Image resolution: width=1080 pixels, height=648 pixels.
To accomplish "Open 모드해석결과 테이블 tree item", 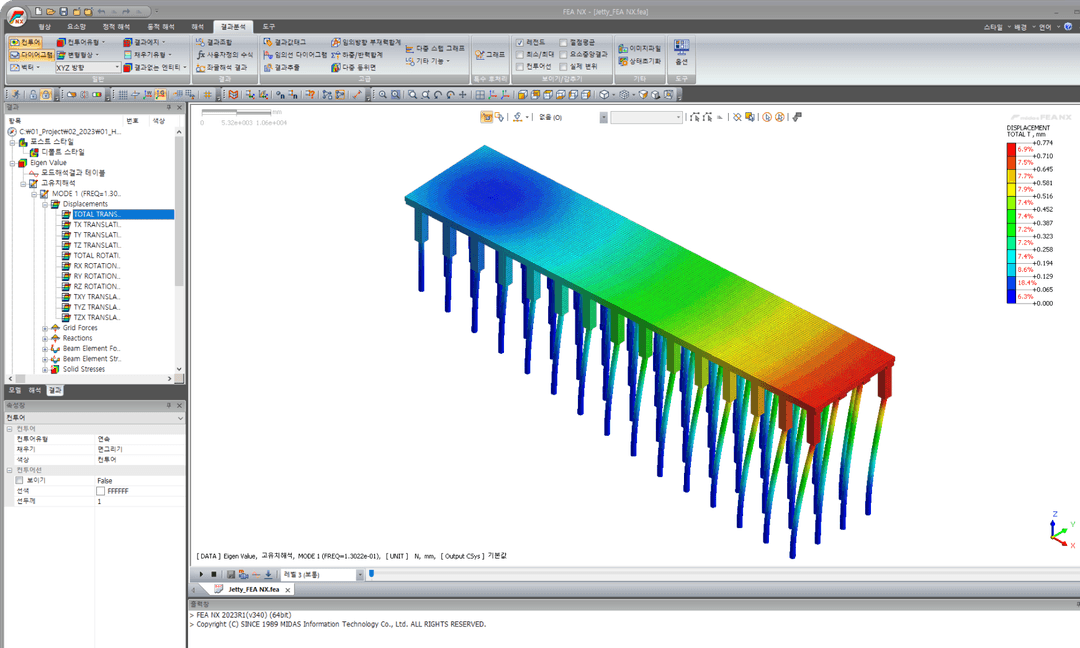I will (x=73, y=173).
